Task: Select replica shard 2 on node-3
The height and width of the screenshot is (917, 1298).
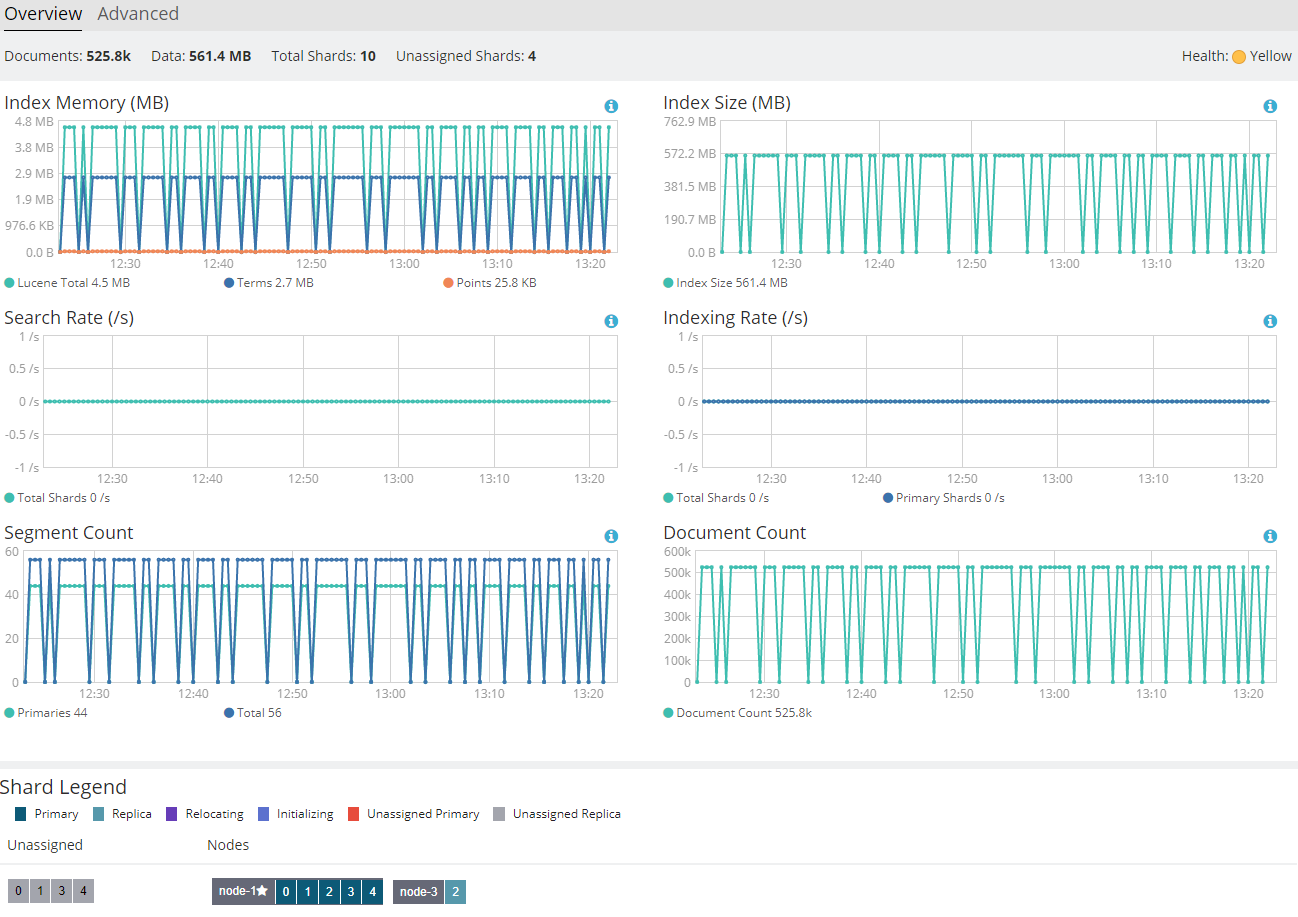Action: pyautogui.click(x=455, y=892)
